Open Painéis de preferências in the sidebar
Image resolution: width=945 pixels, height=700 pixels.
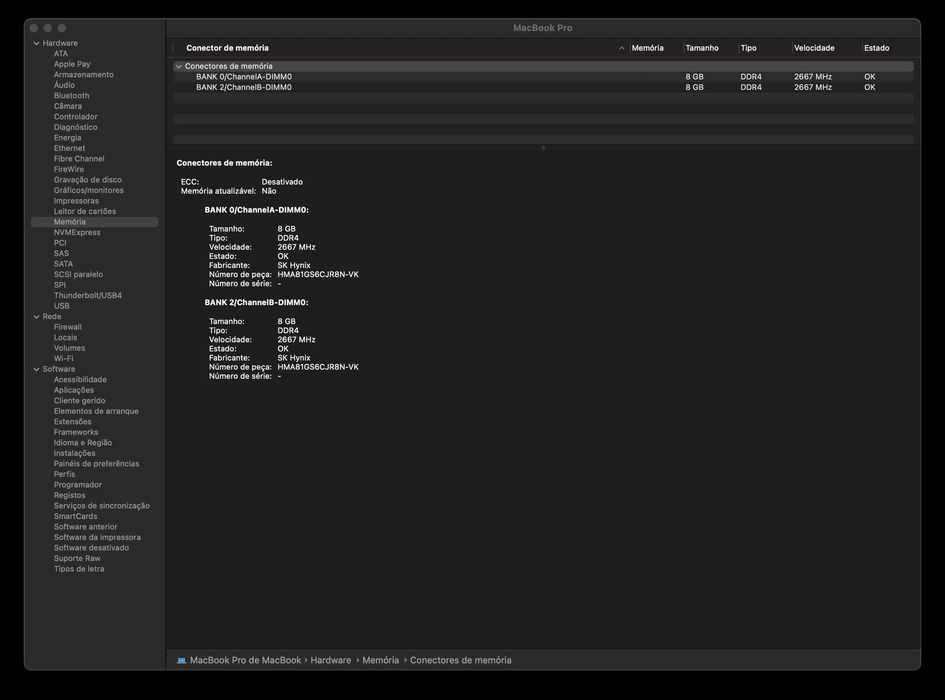coord(96,464)
